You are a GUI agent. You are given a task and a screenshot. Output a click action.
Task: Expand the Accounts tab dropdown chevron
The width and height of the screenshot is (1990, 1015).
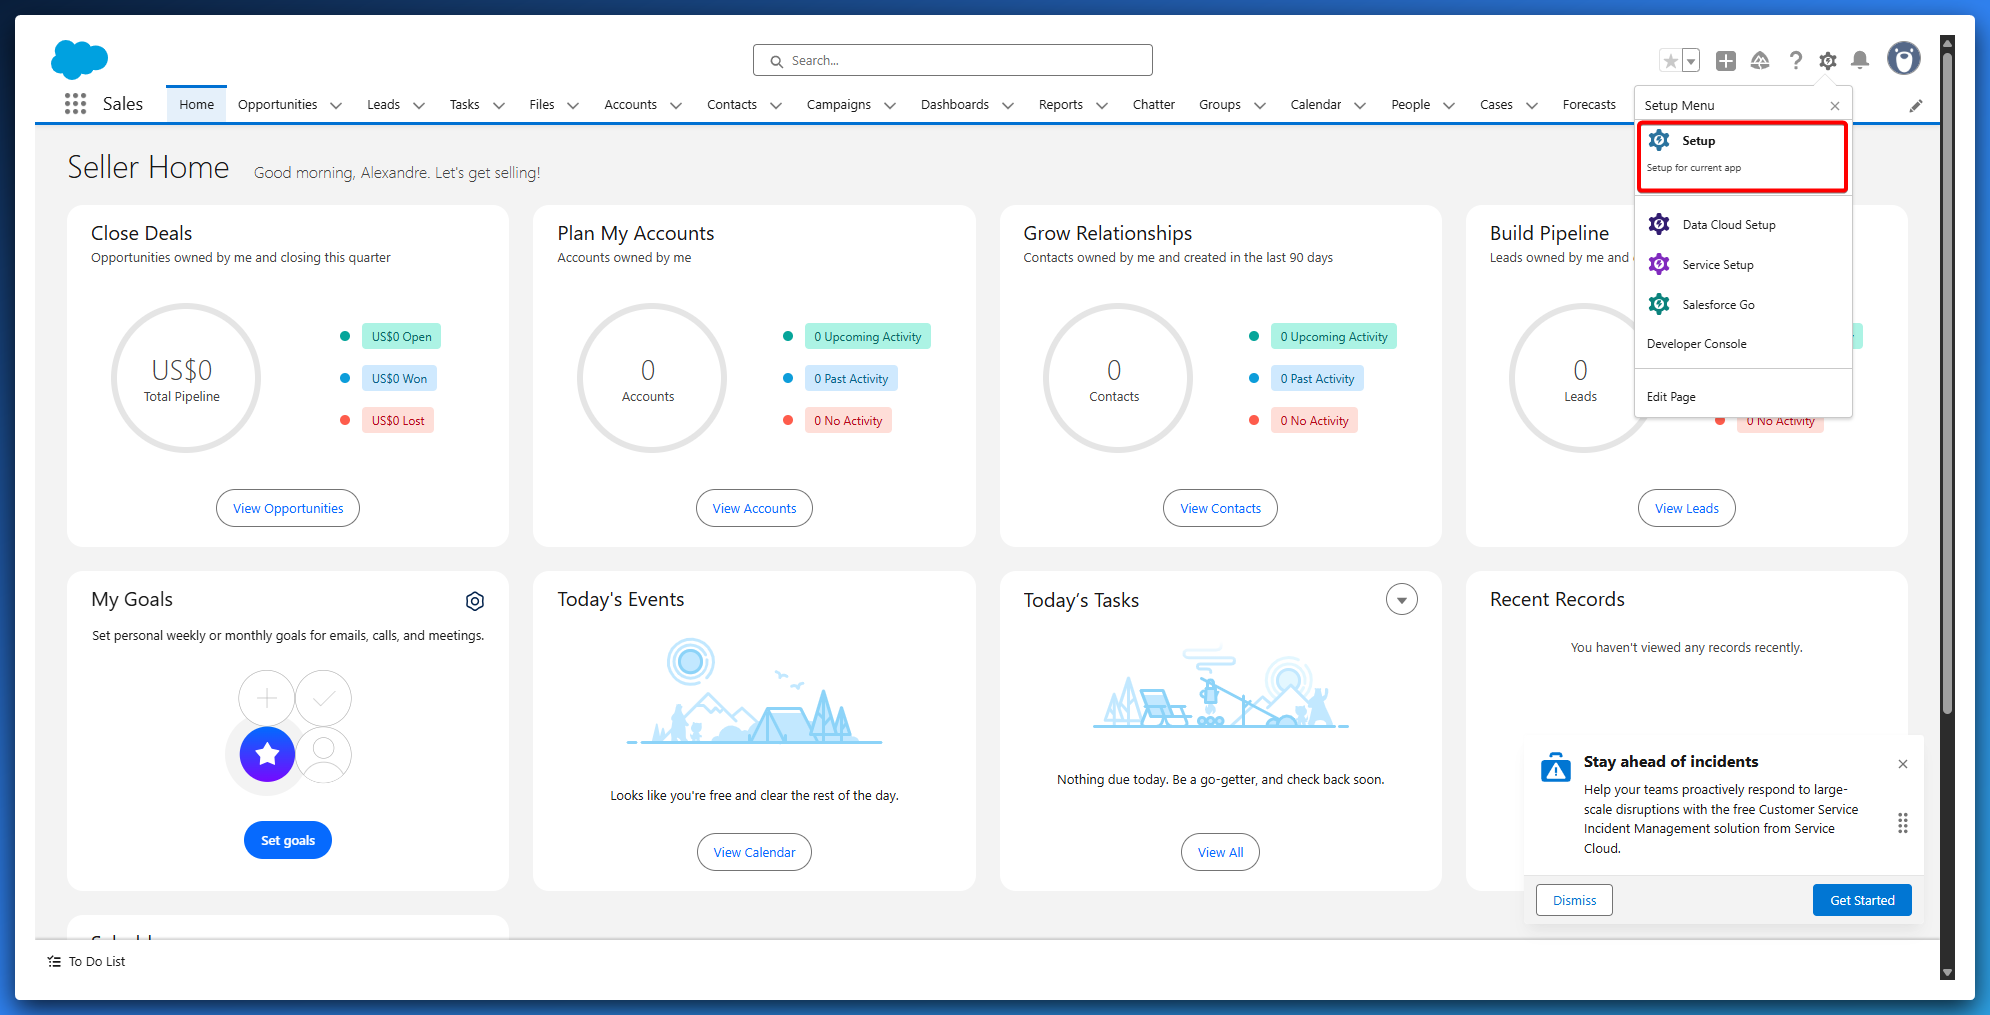pyautogui.click(x=676, y=105)
